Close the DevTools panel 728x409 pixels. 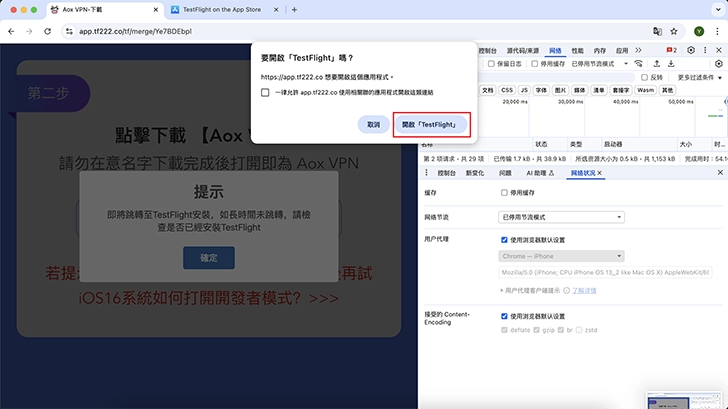[719, 50]
